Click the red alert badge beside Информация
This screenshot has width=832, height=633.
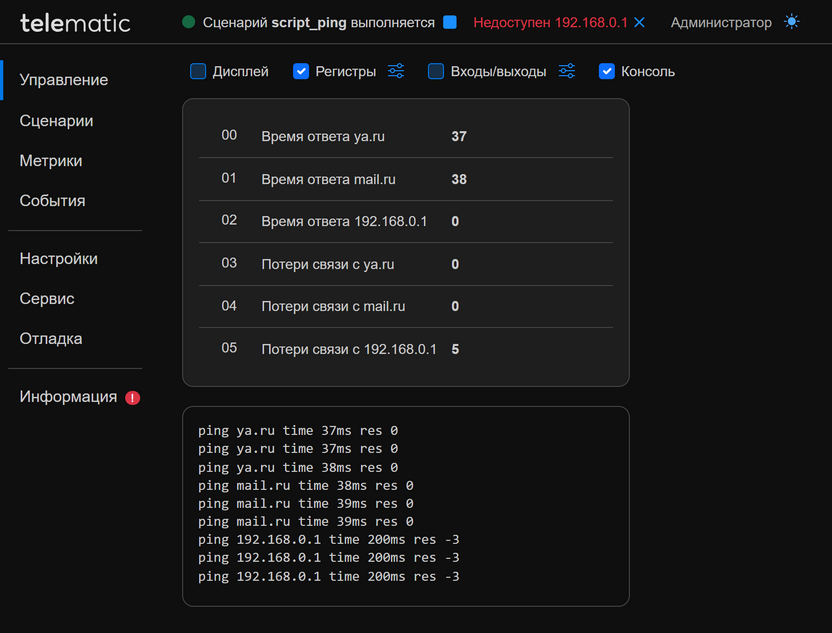click(133, 398)
